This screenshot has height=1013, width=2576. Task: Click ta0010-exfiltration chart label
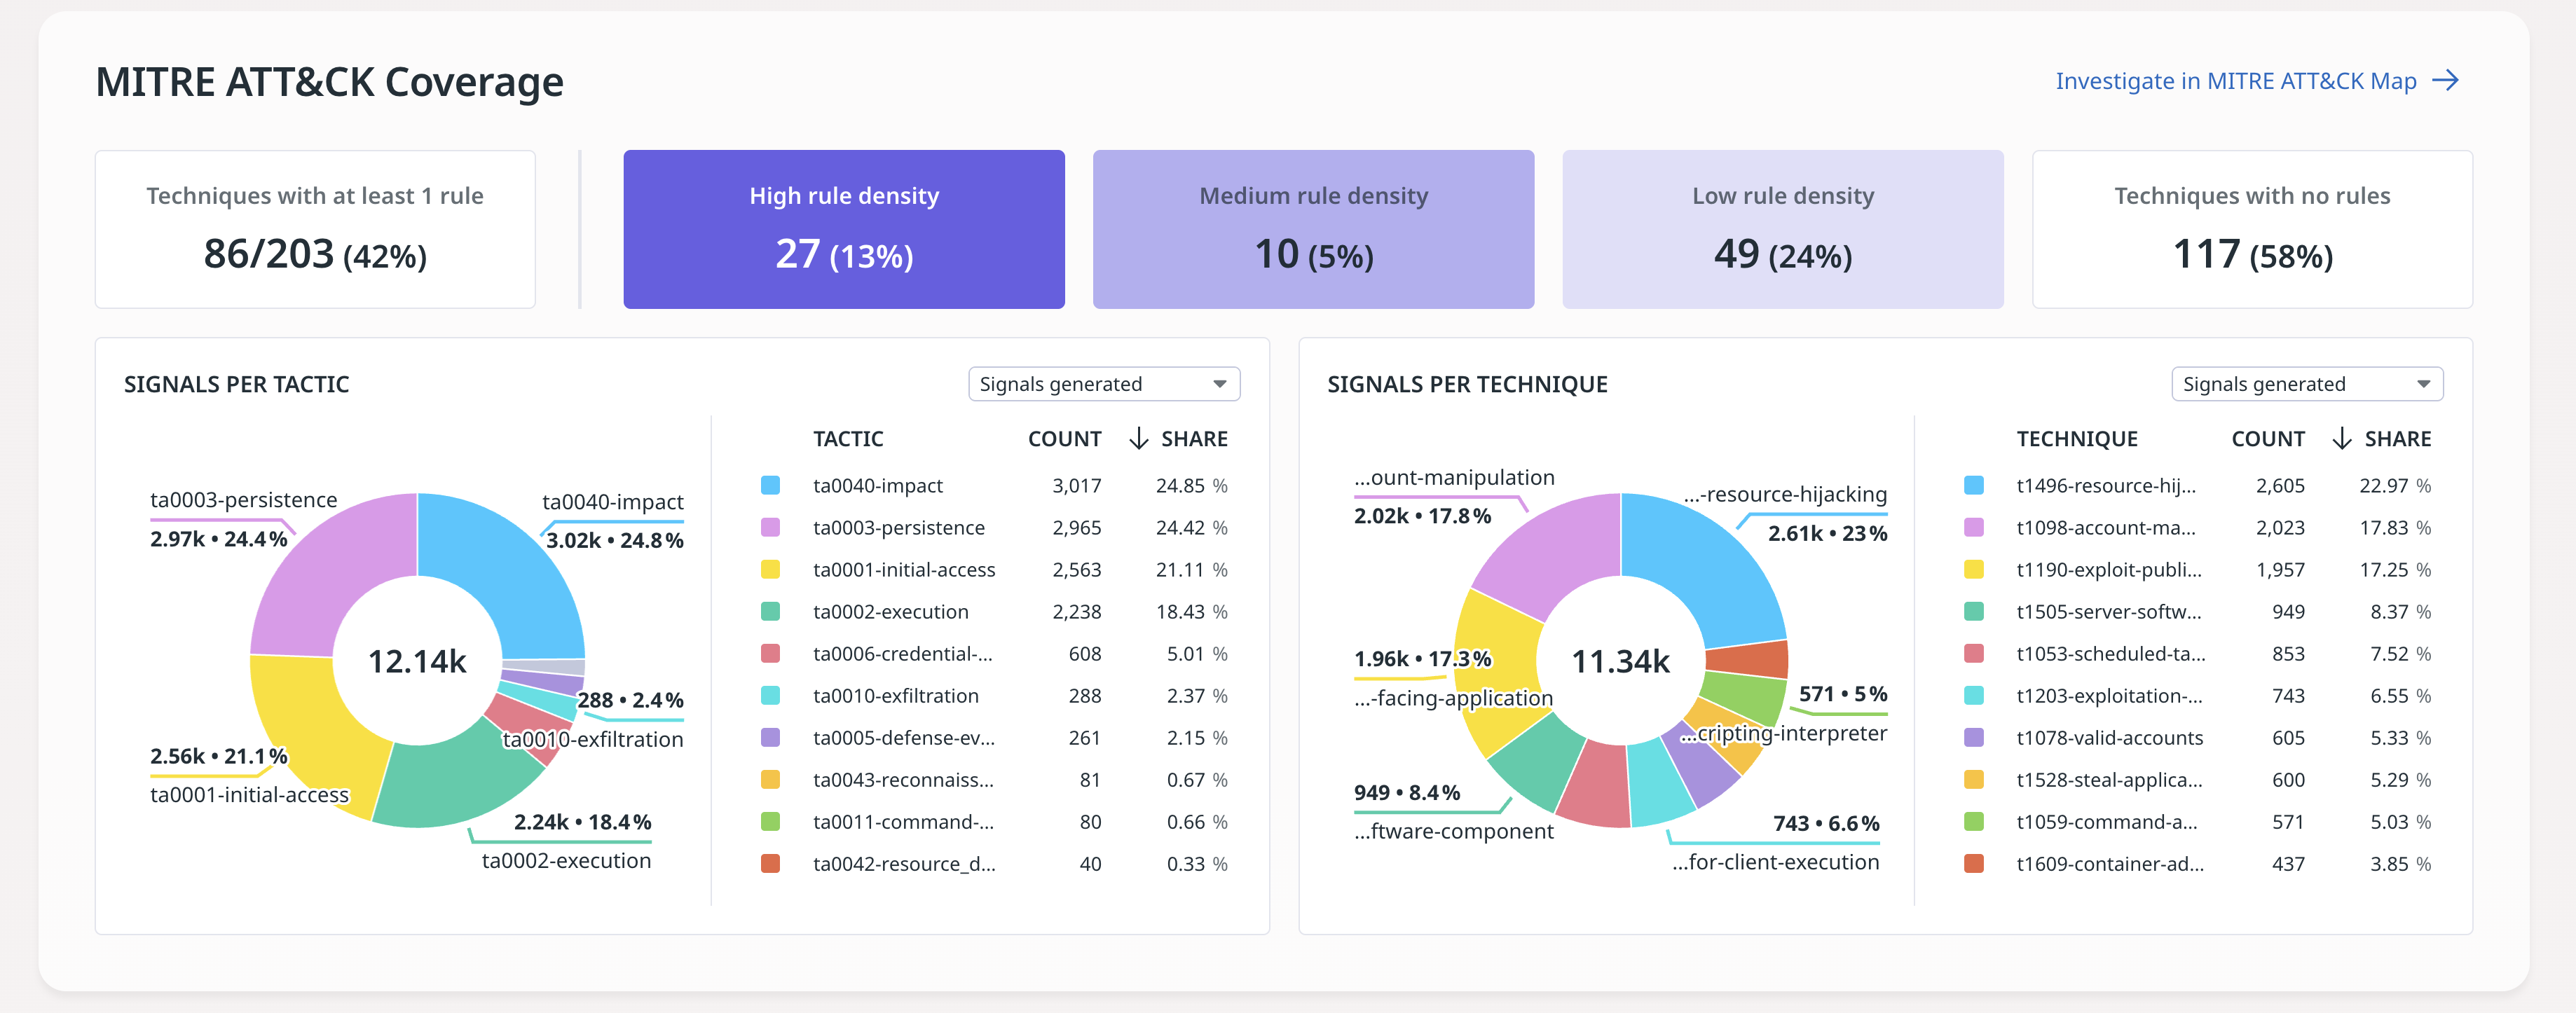(592, 739)
